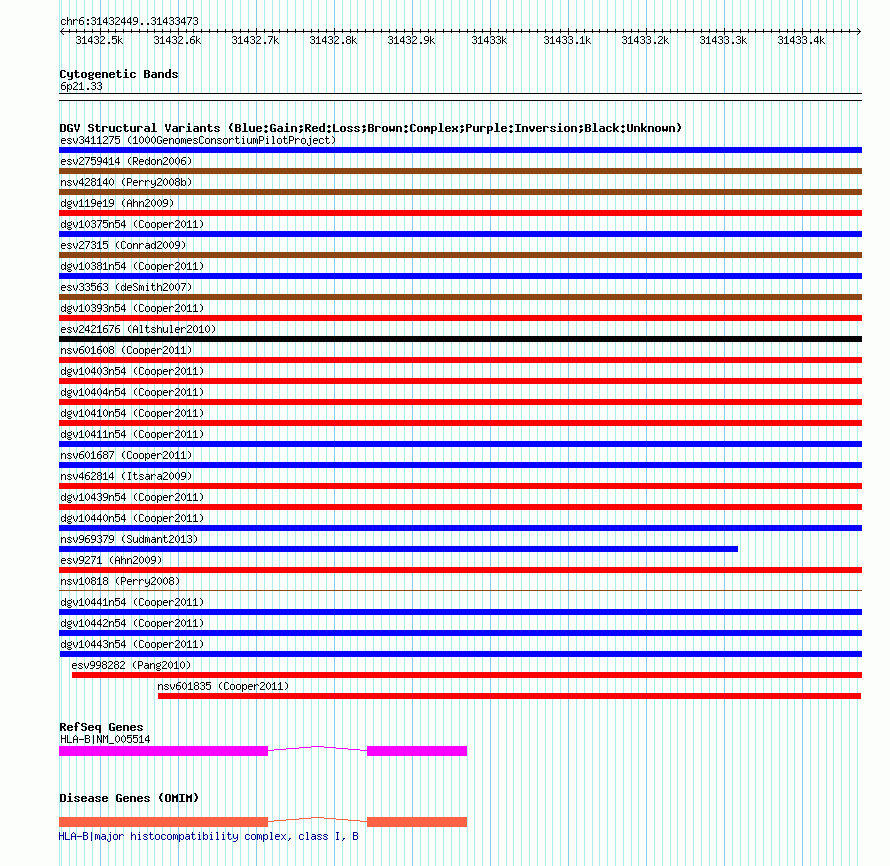Click the 31432.8k ruler tick label
This screenshot has width=890, height=866.
333,40
